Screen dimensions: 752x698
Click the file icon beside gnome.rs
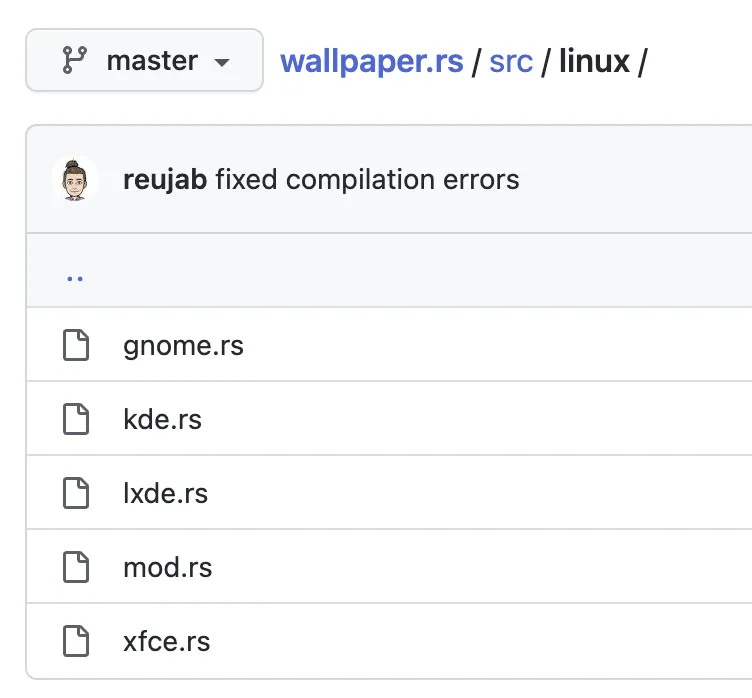(x=76, y=346)
